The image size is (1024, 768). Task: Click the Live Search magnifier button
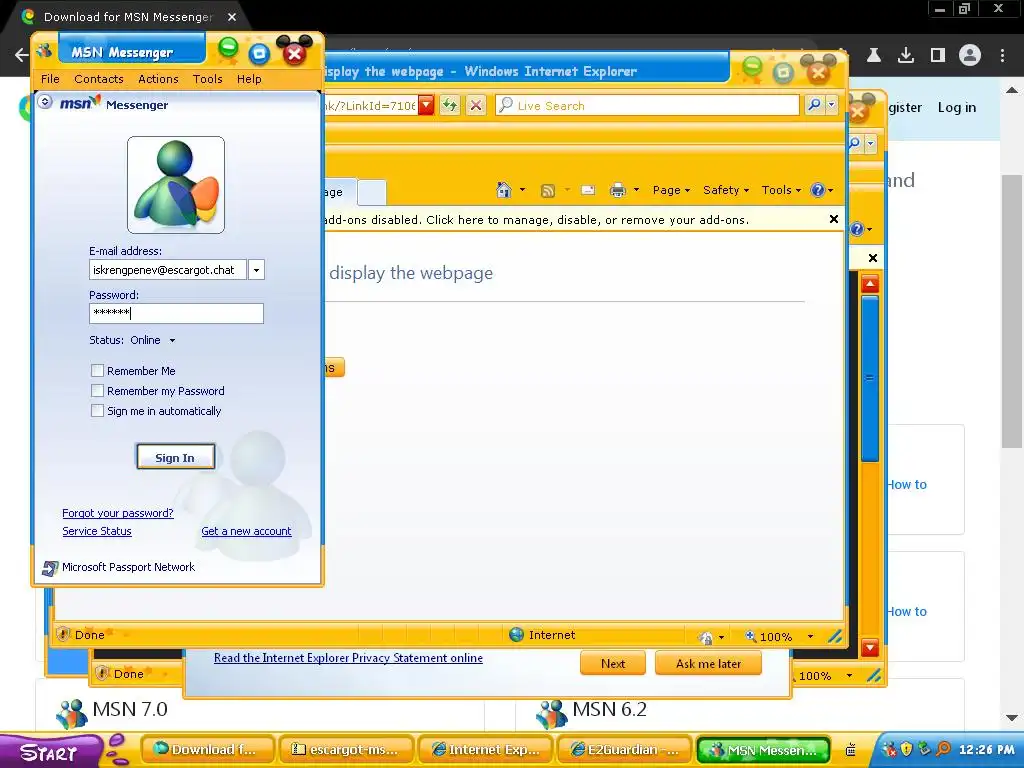click(x=814, y=104)
